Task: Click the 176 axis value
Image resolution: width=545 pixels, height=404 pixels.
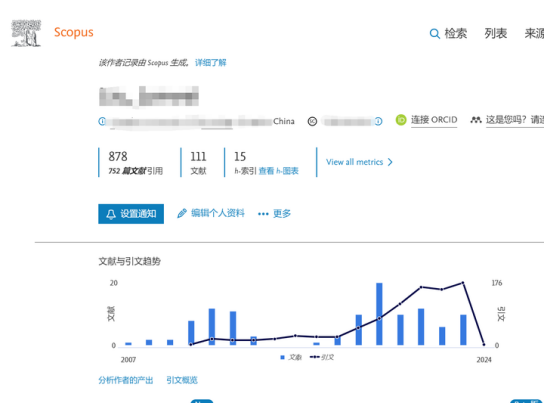Action: (x=497, y=283)
